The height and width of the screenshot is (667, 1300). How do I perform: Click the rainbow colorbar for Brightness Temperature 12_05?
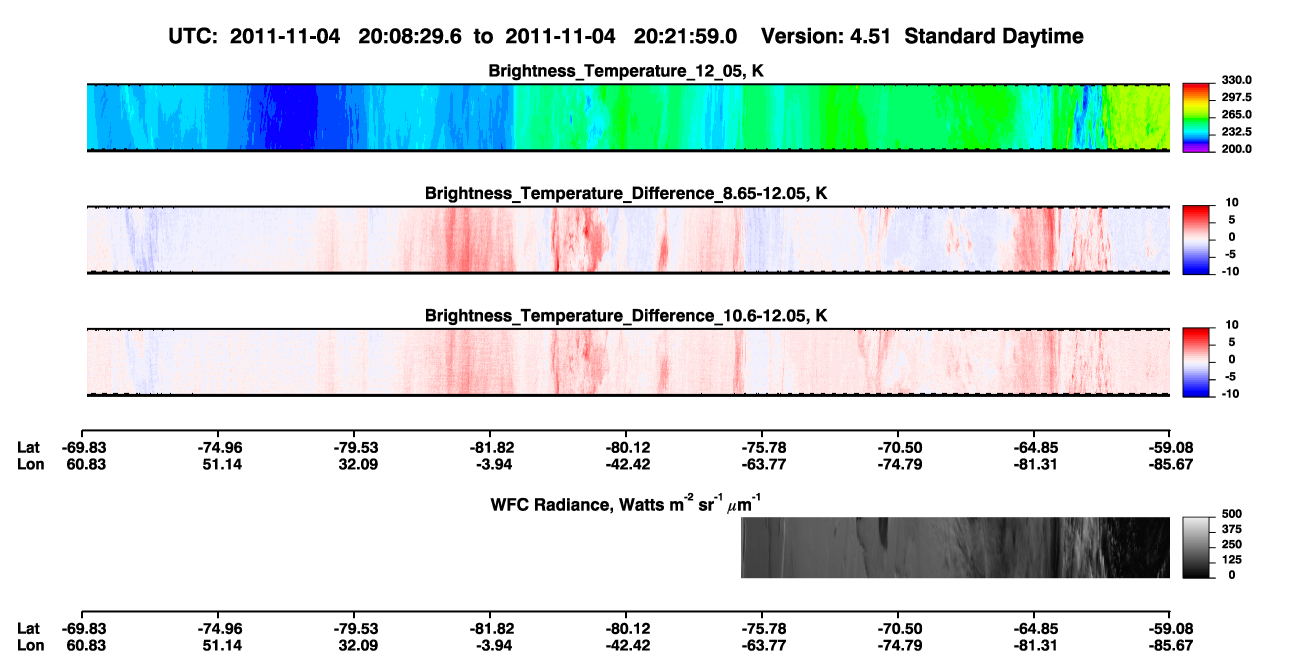1196,116
